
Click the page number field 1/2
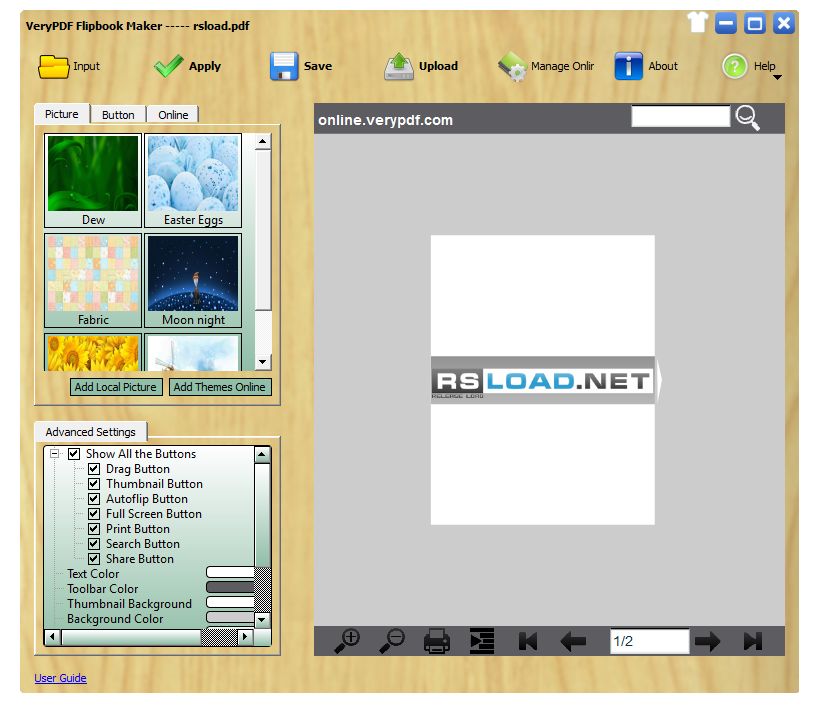[x=650, y=641]
